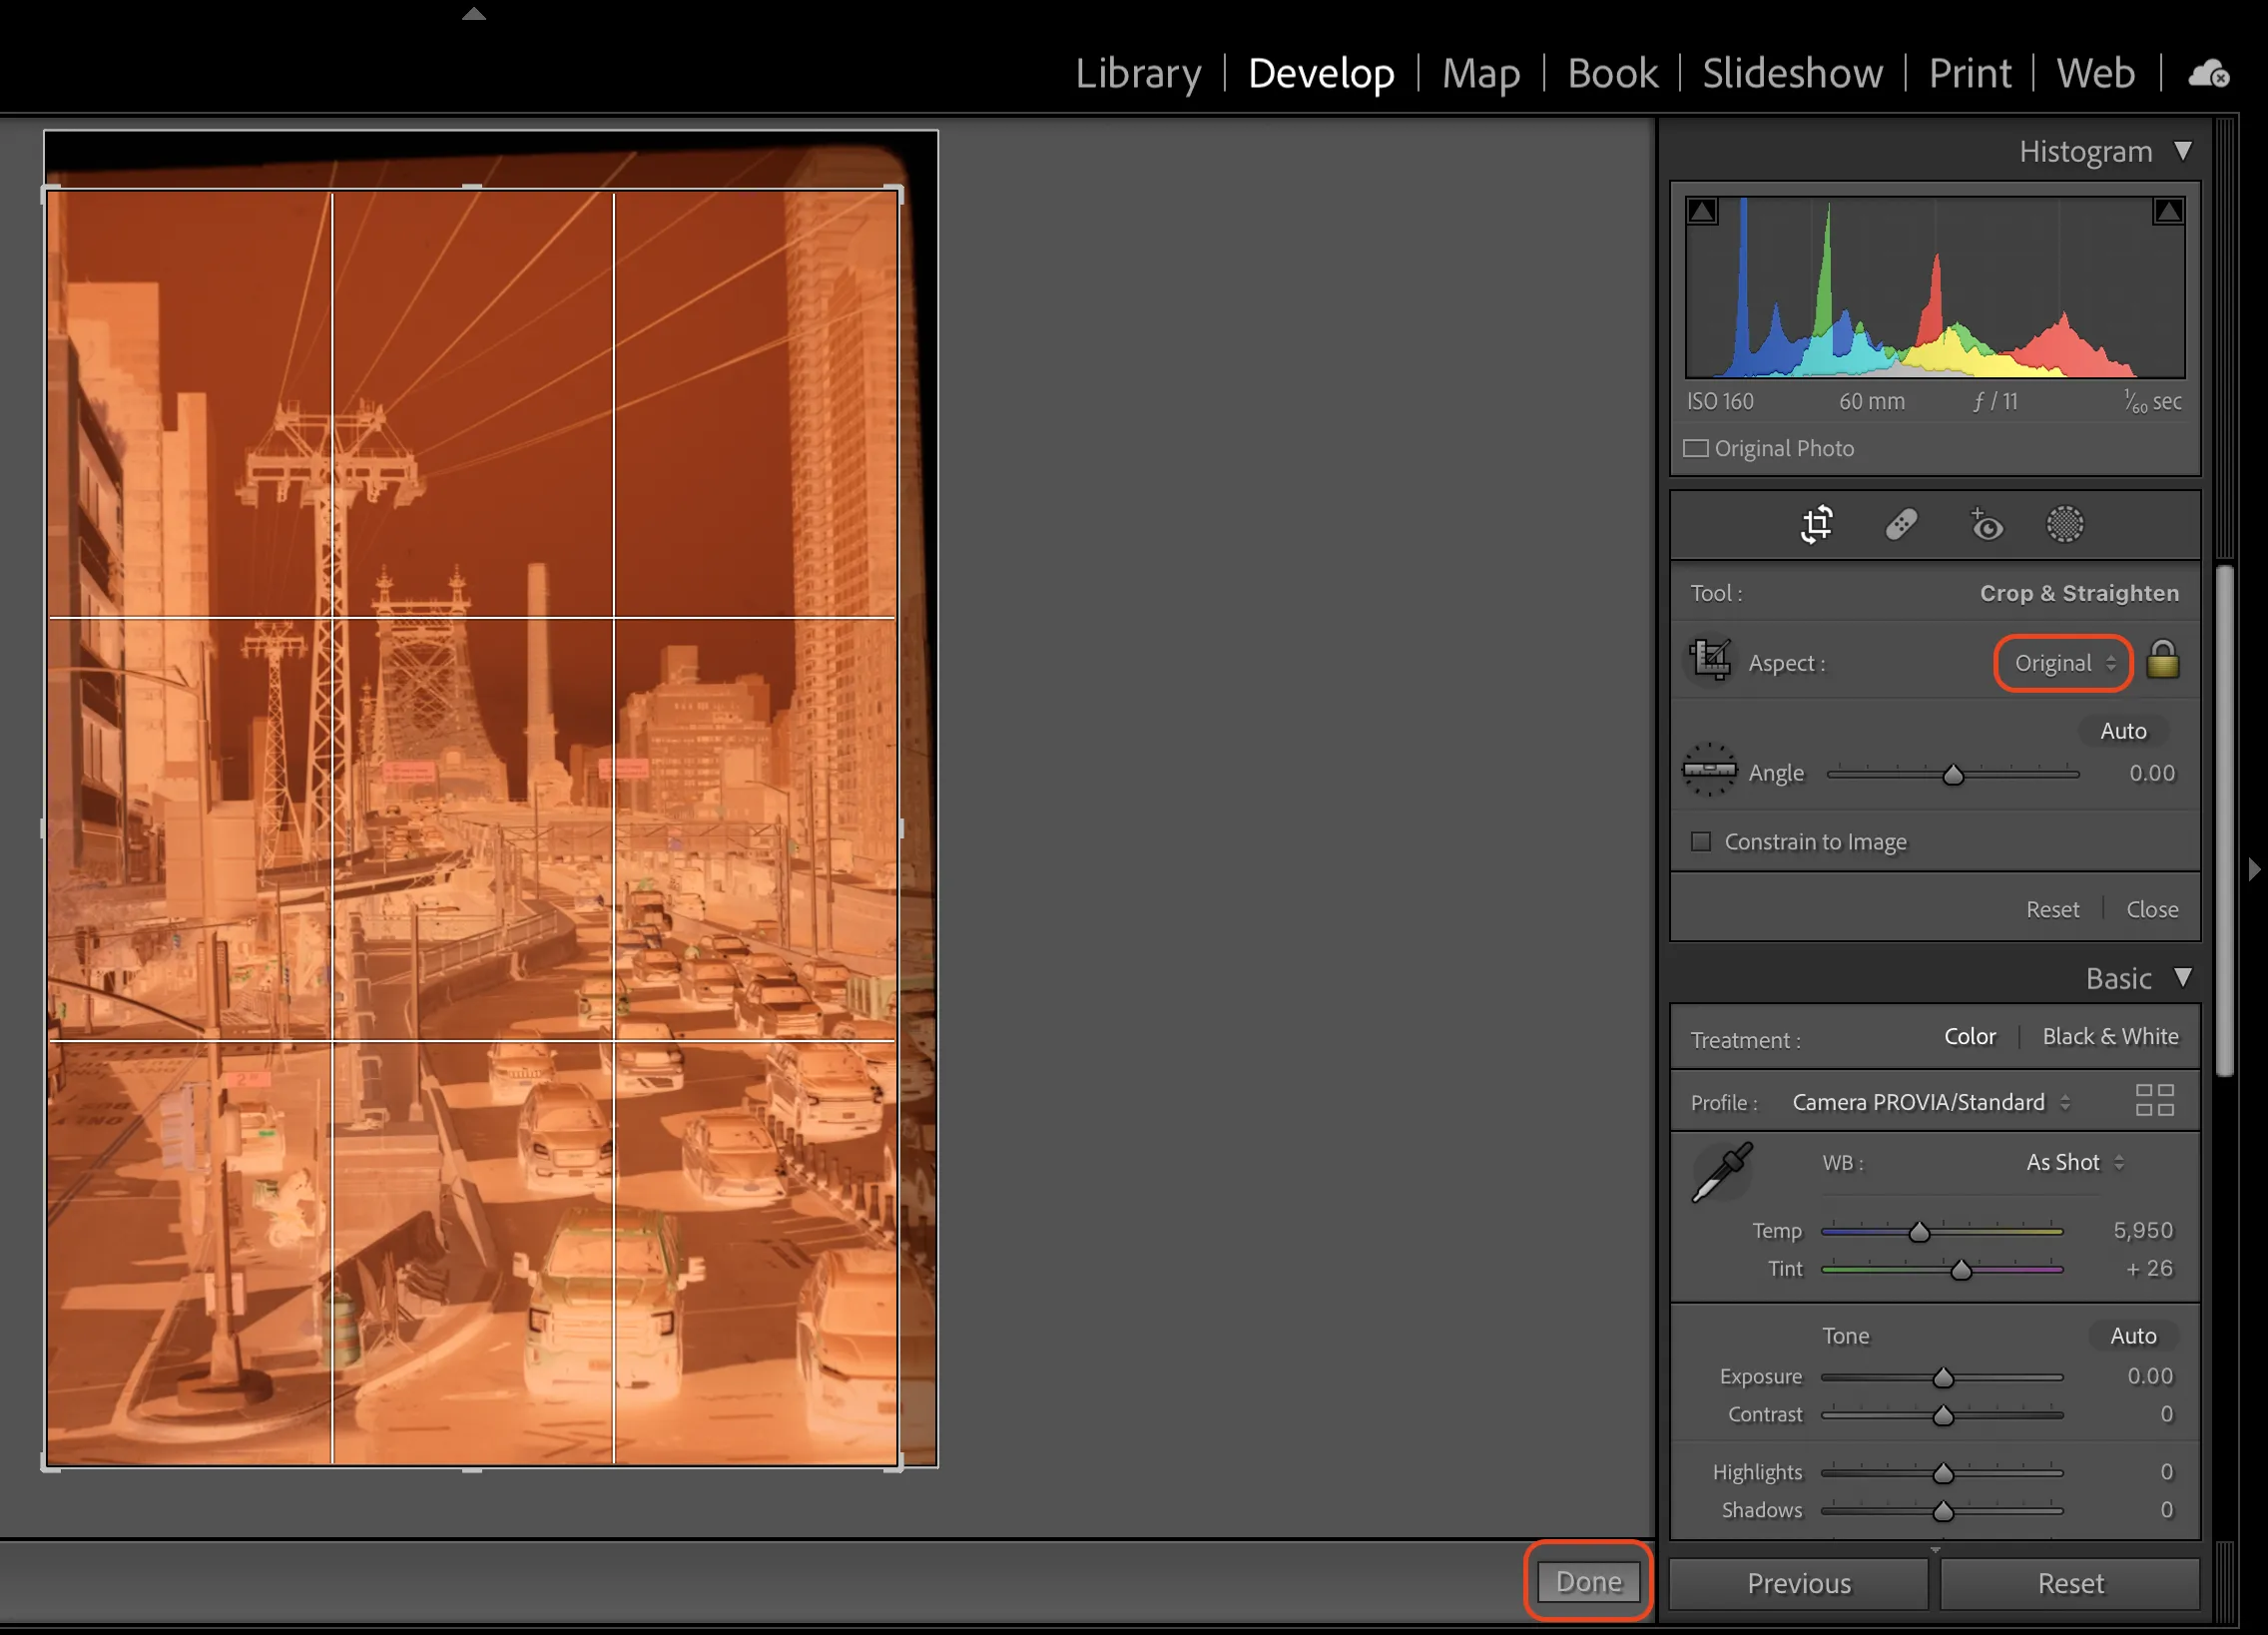Screen dimensions: 2268x1635
Task: Switch to the Web module
Action: pyautogui.click(x=2095, y=73)
